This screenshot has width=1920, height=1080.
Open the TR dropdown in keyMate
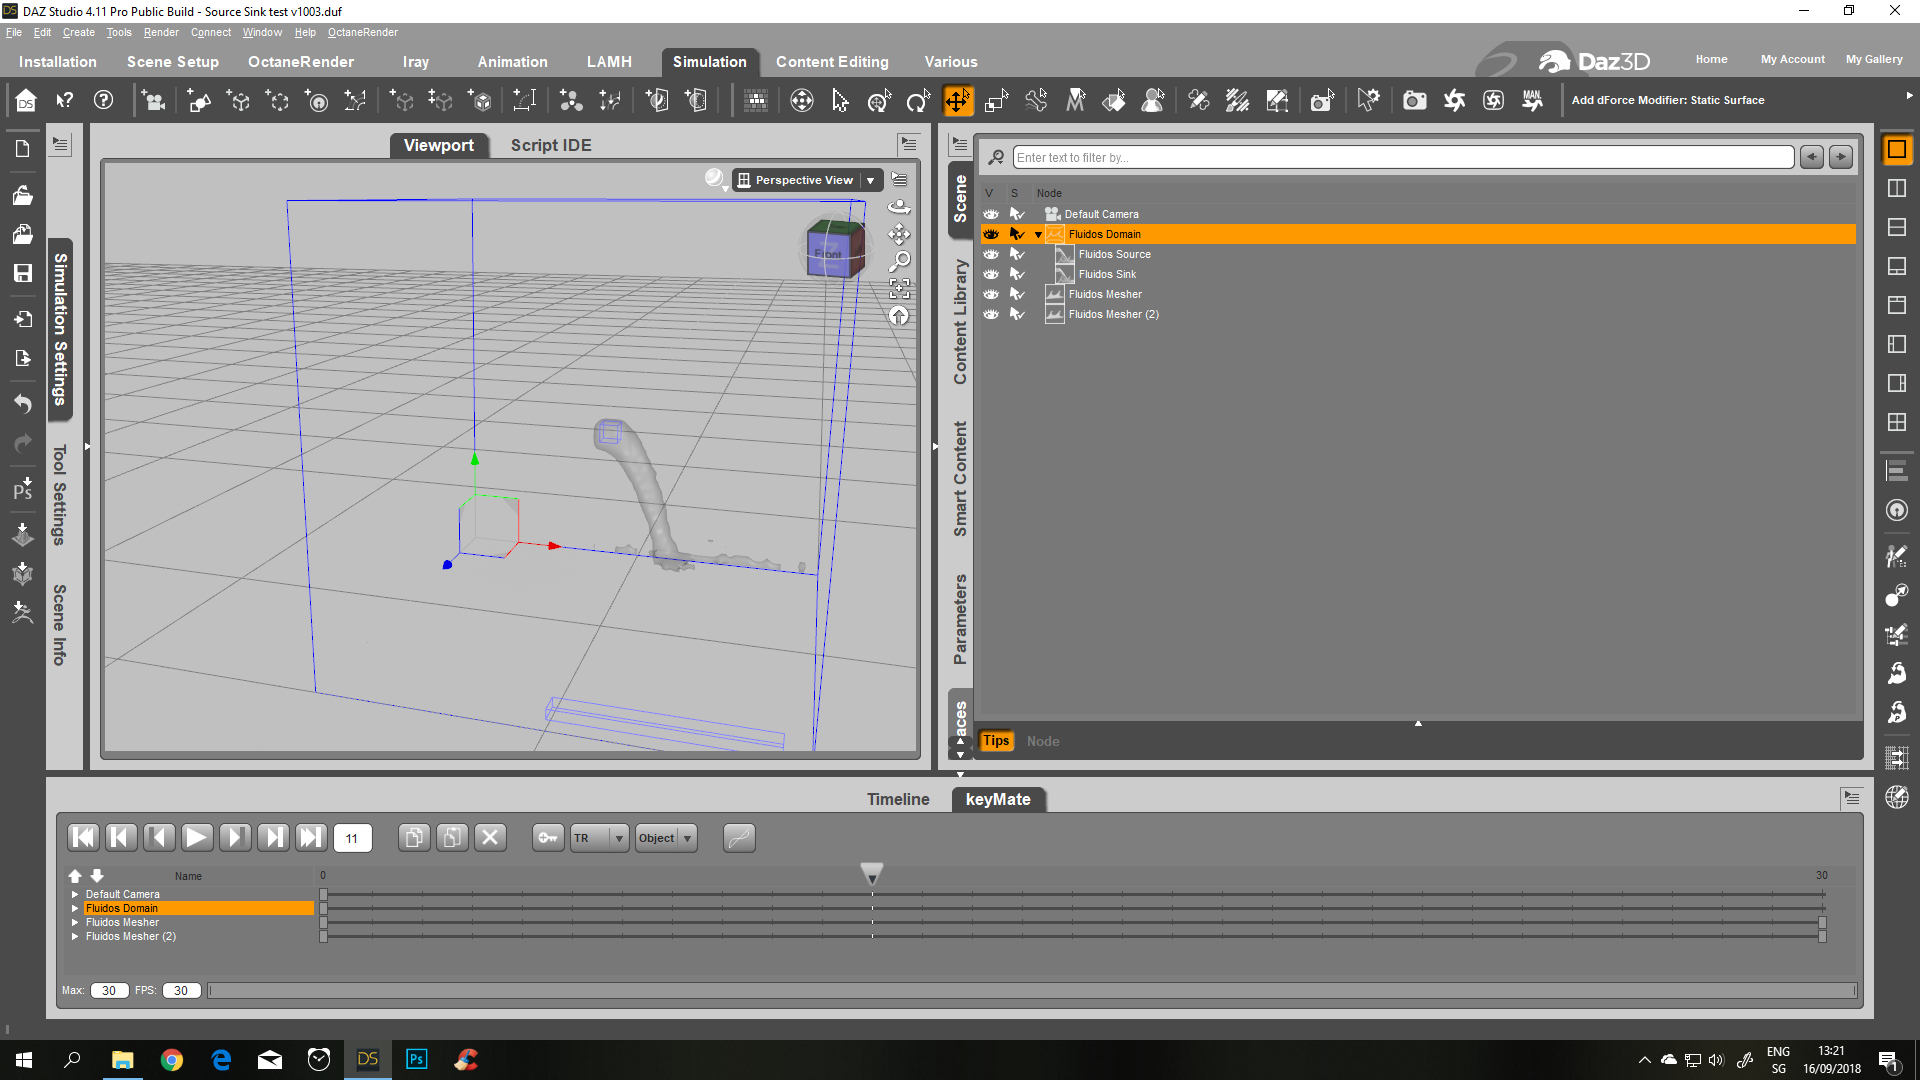tap(618, 838)
